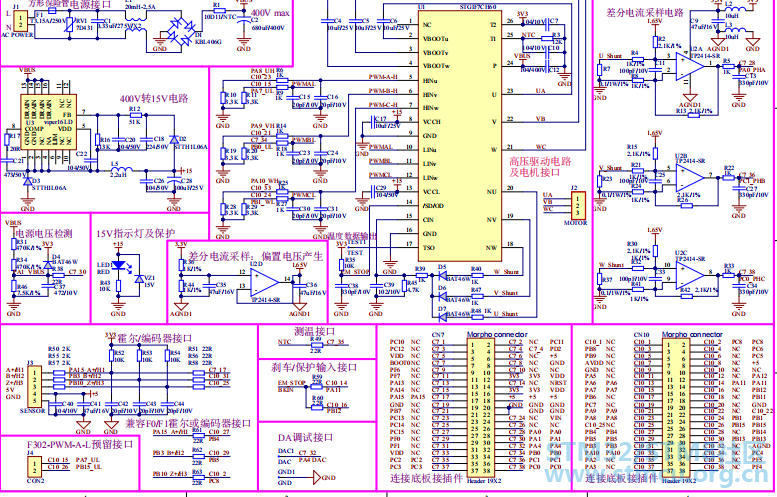Select the '测温接口' section title
This screenshot has width=777, height=497.
point(315,331)
